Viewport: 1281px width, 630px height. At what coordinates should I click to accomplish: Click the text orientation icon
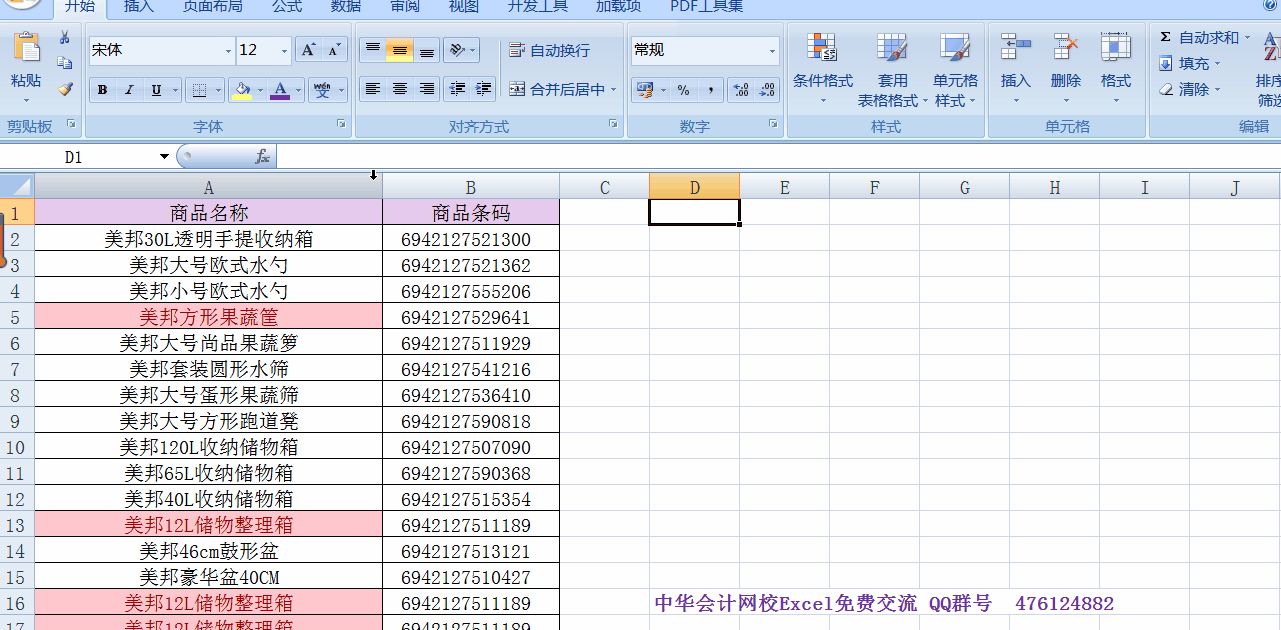(x=455, y=50)
